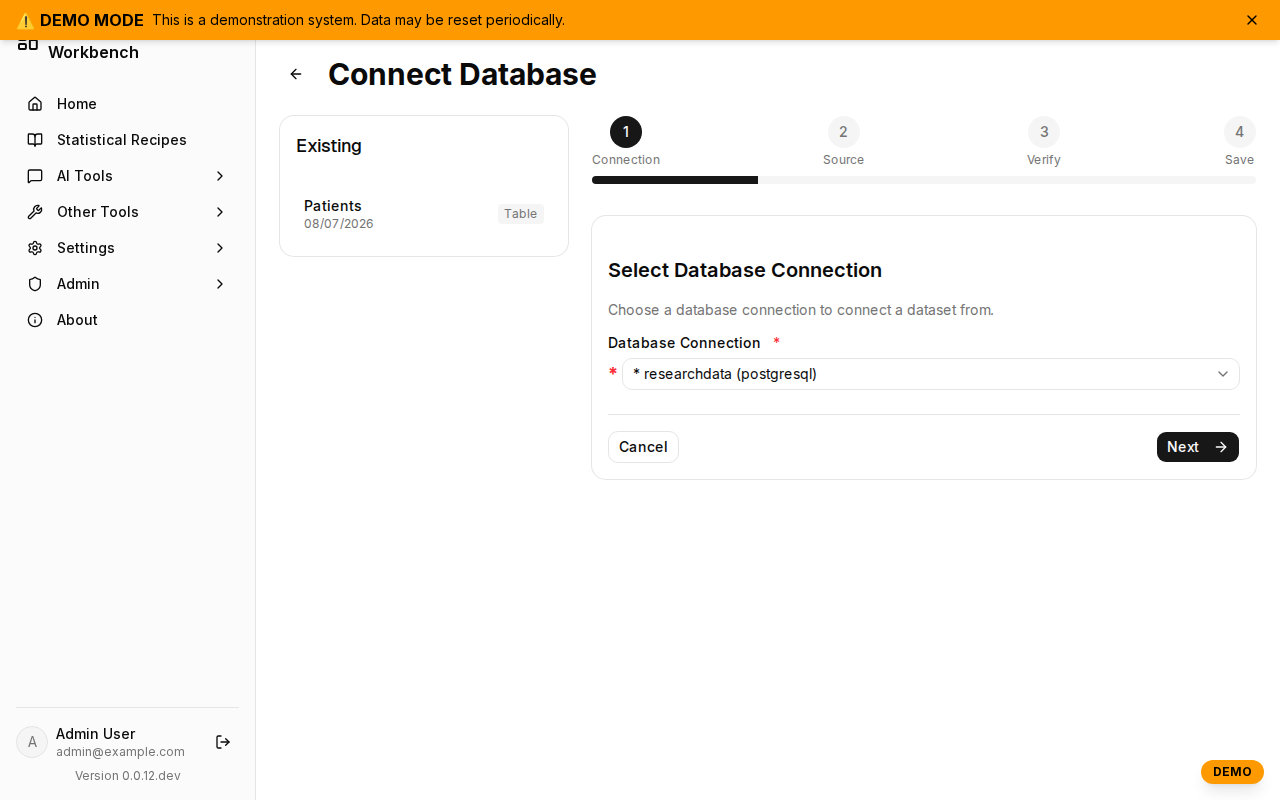Click the Admin shield icon

35,284
